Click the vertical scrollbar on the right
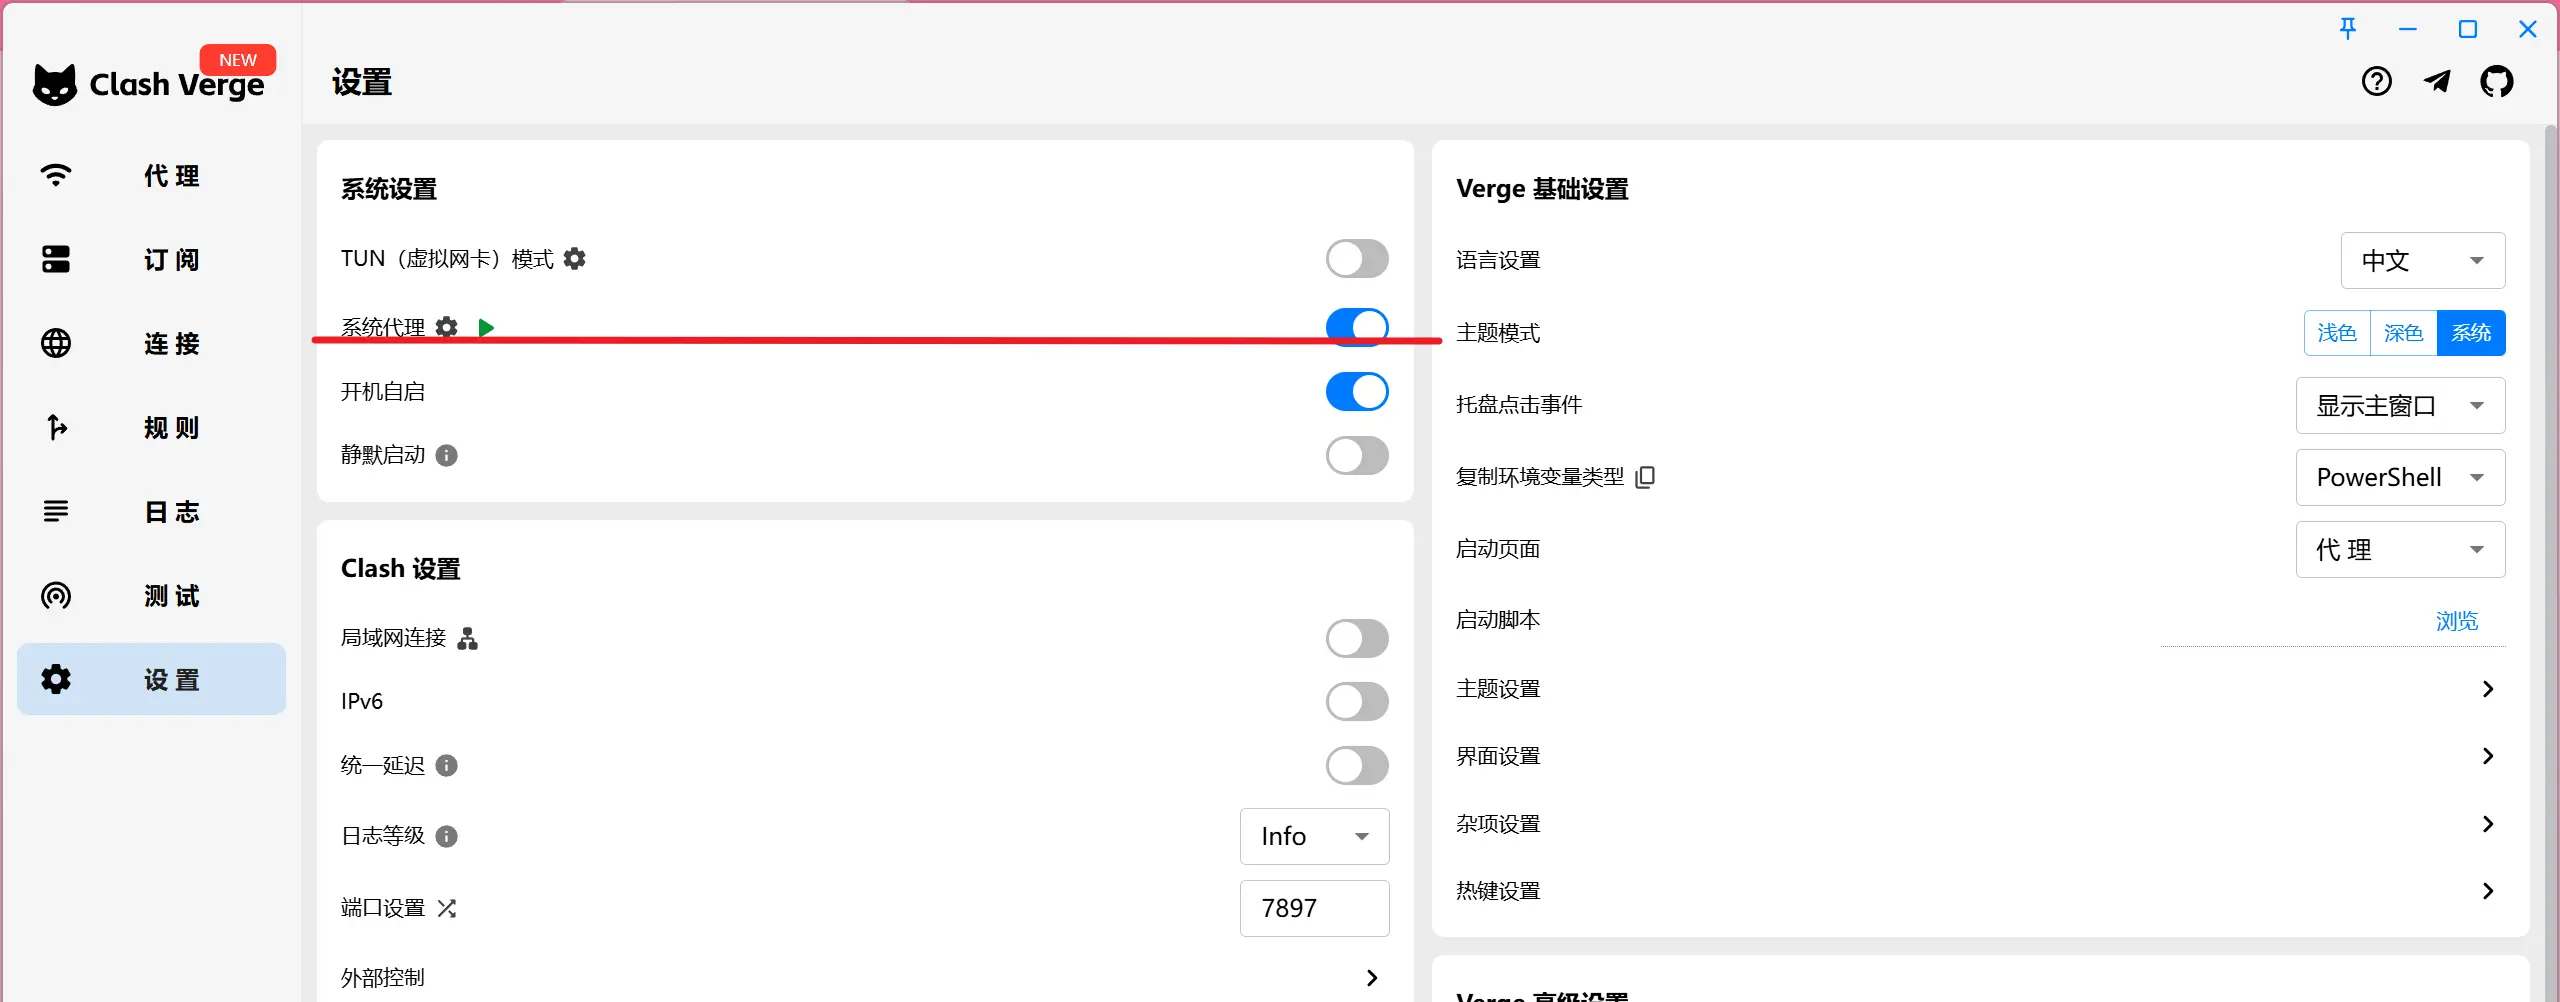 tap(2551, 500)
